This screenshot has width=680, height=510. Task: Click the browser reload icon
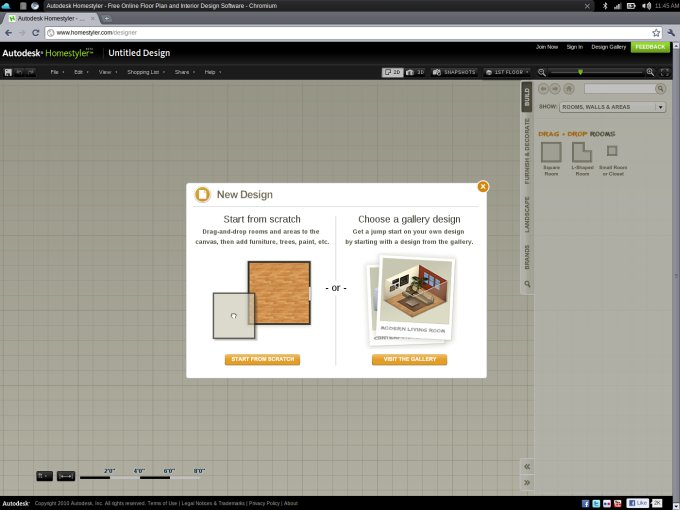(x=36, y=33)
